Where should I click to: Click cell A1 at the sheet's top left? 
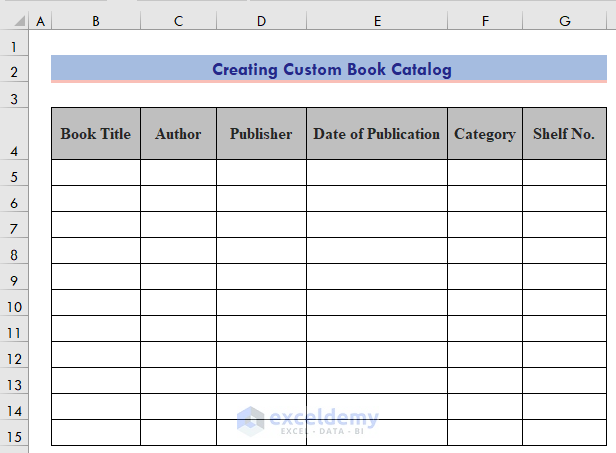[x=40, y=43]
